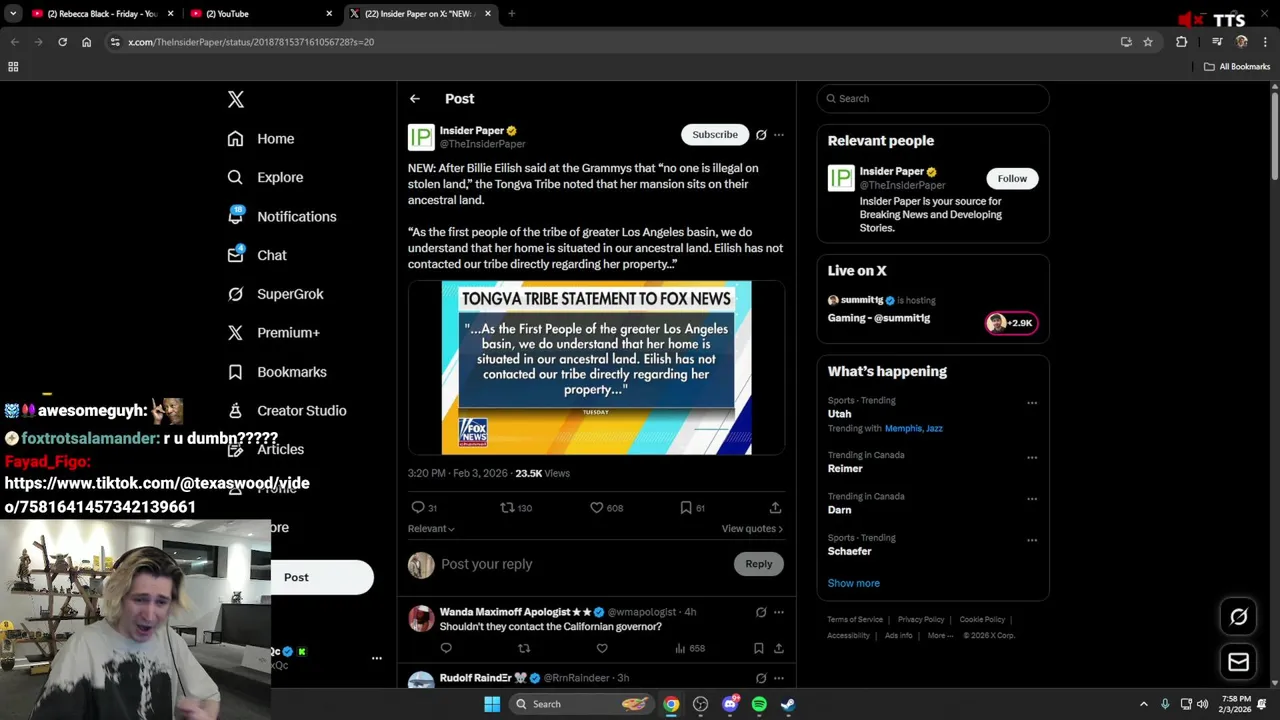Viewport: 1280px width, 720px height.
Task: More options for Reimer trend
Action: pyautogui.click(x=1032, y=458)
